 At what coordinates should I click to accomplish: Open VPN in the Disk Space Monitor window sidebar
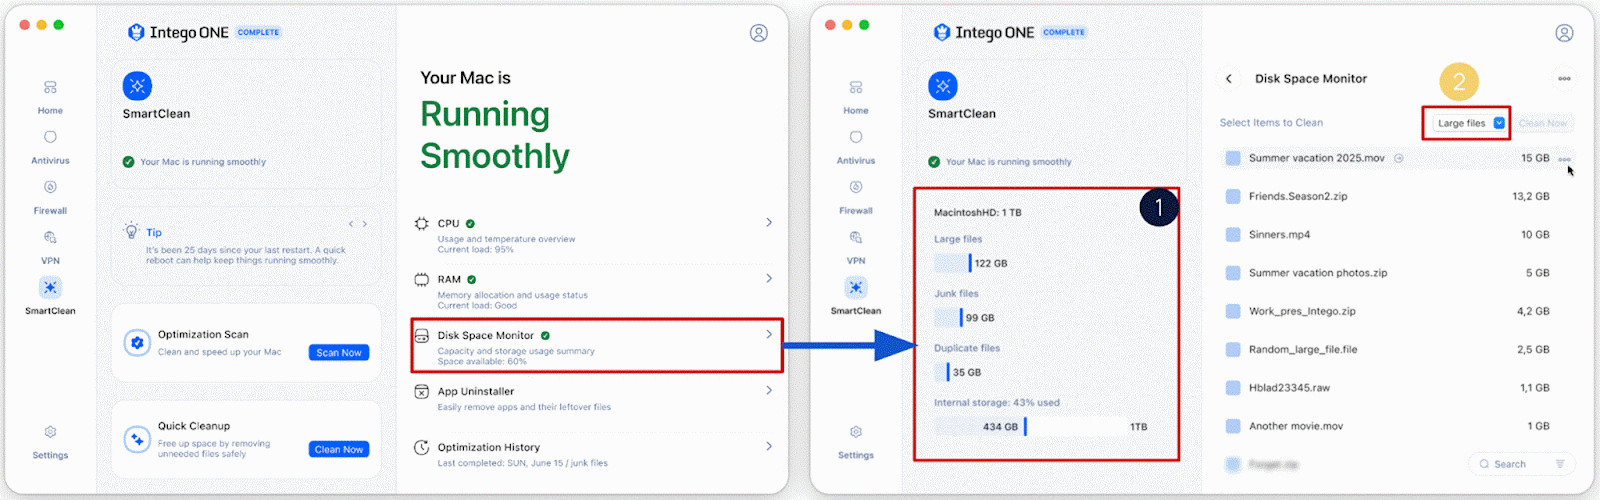click(x=856, y=247)
